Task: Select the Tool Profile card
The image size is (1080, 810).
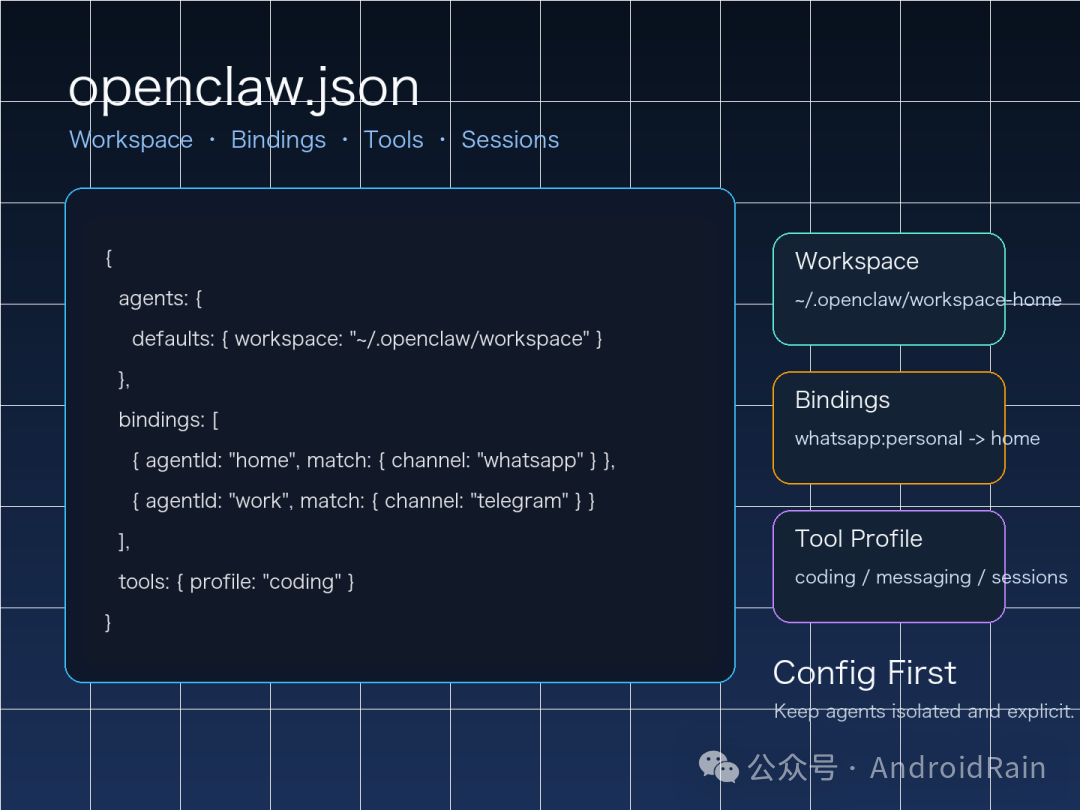Action: (x=888, y=566)
